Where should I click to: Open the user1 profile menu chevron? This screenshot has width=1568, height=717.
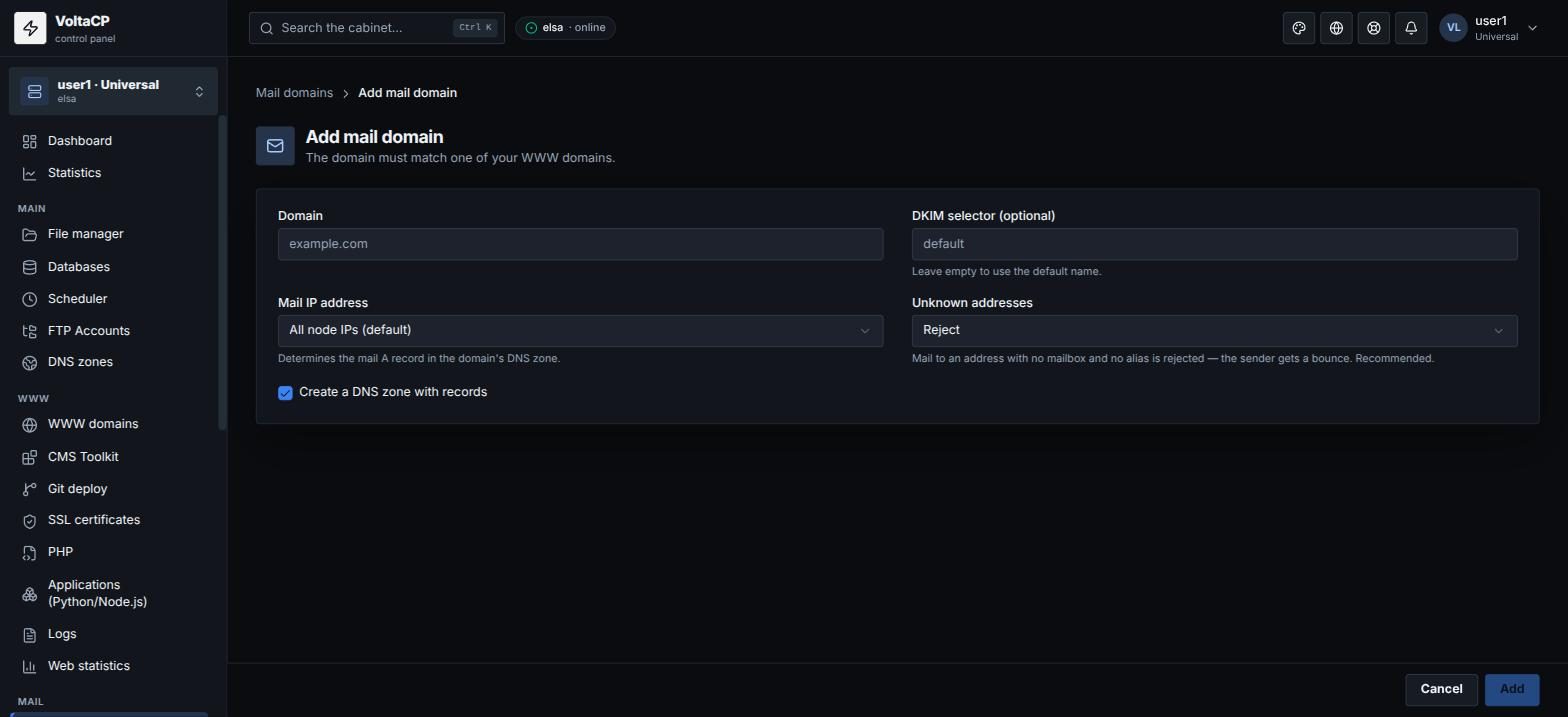(1532, 28)
